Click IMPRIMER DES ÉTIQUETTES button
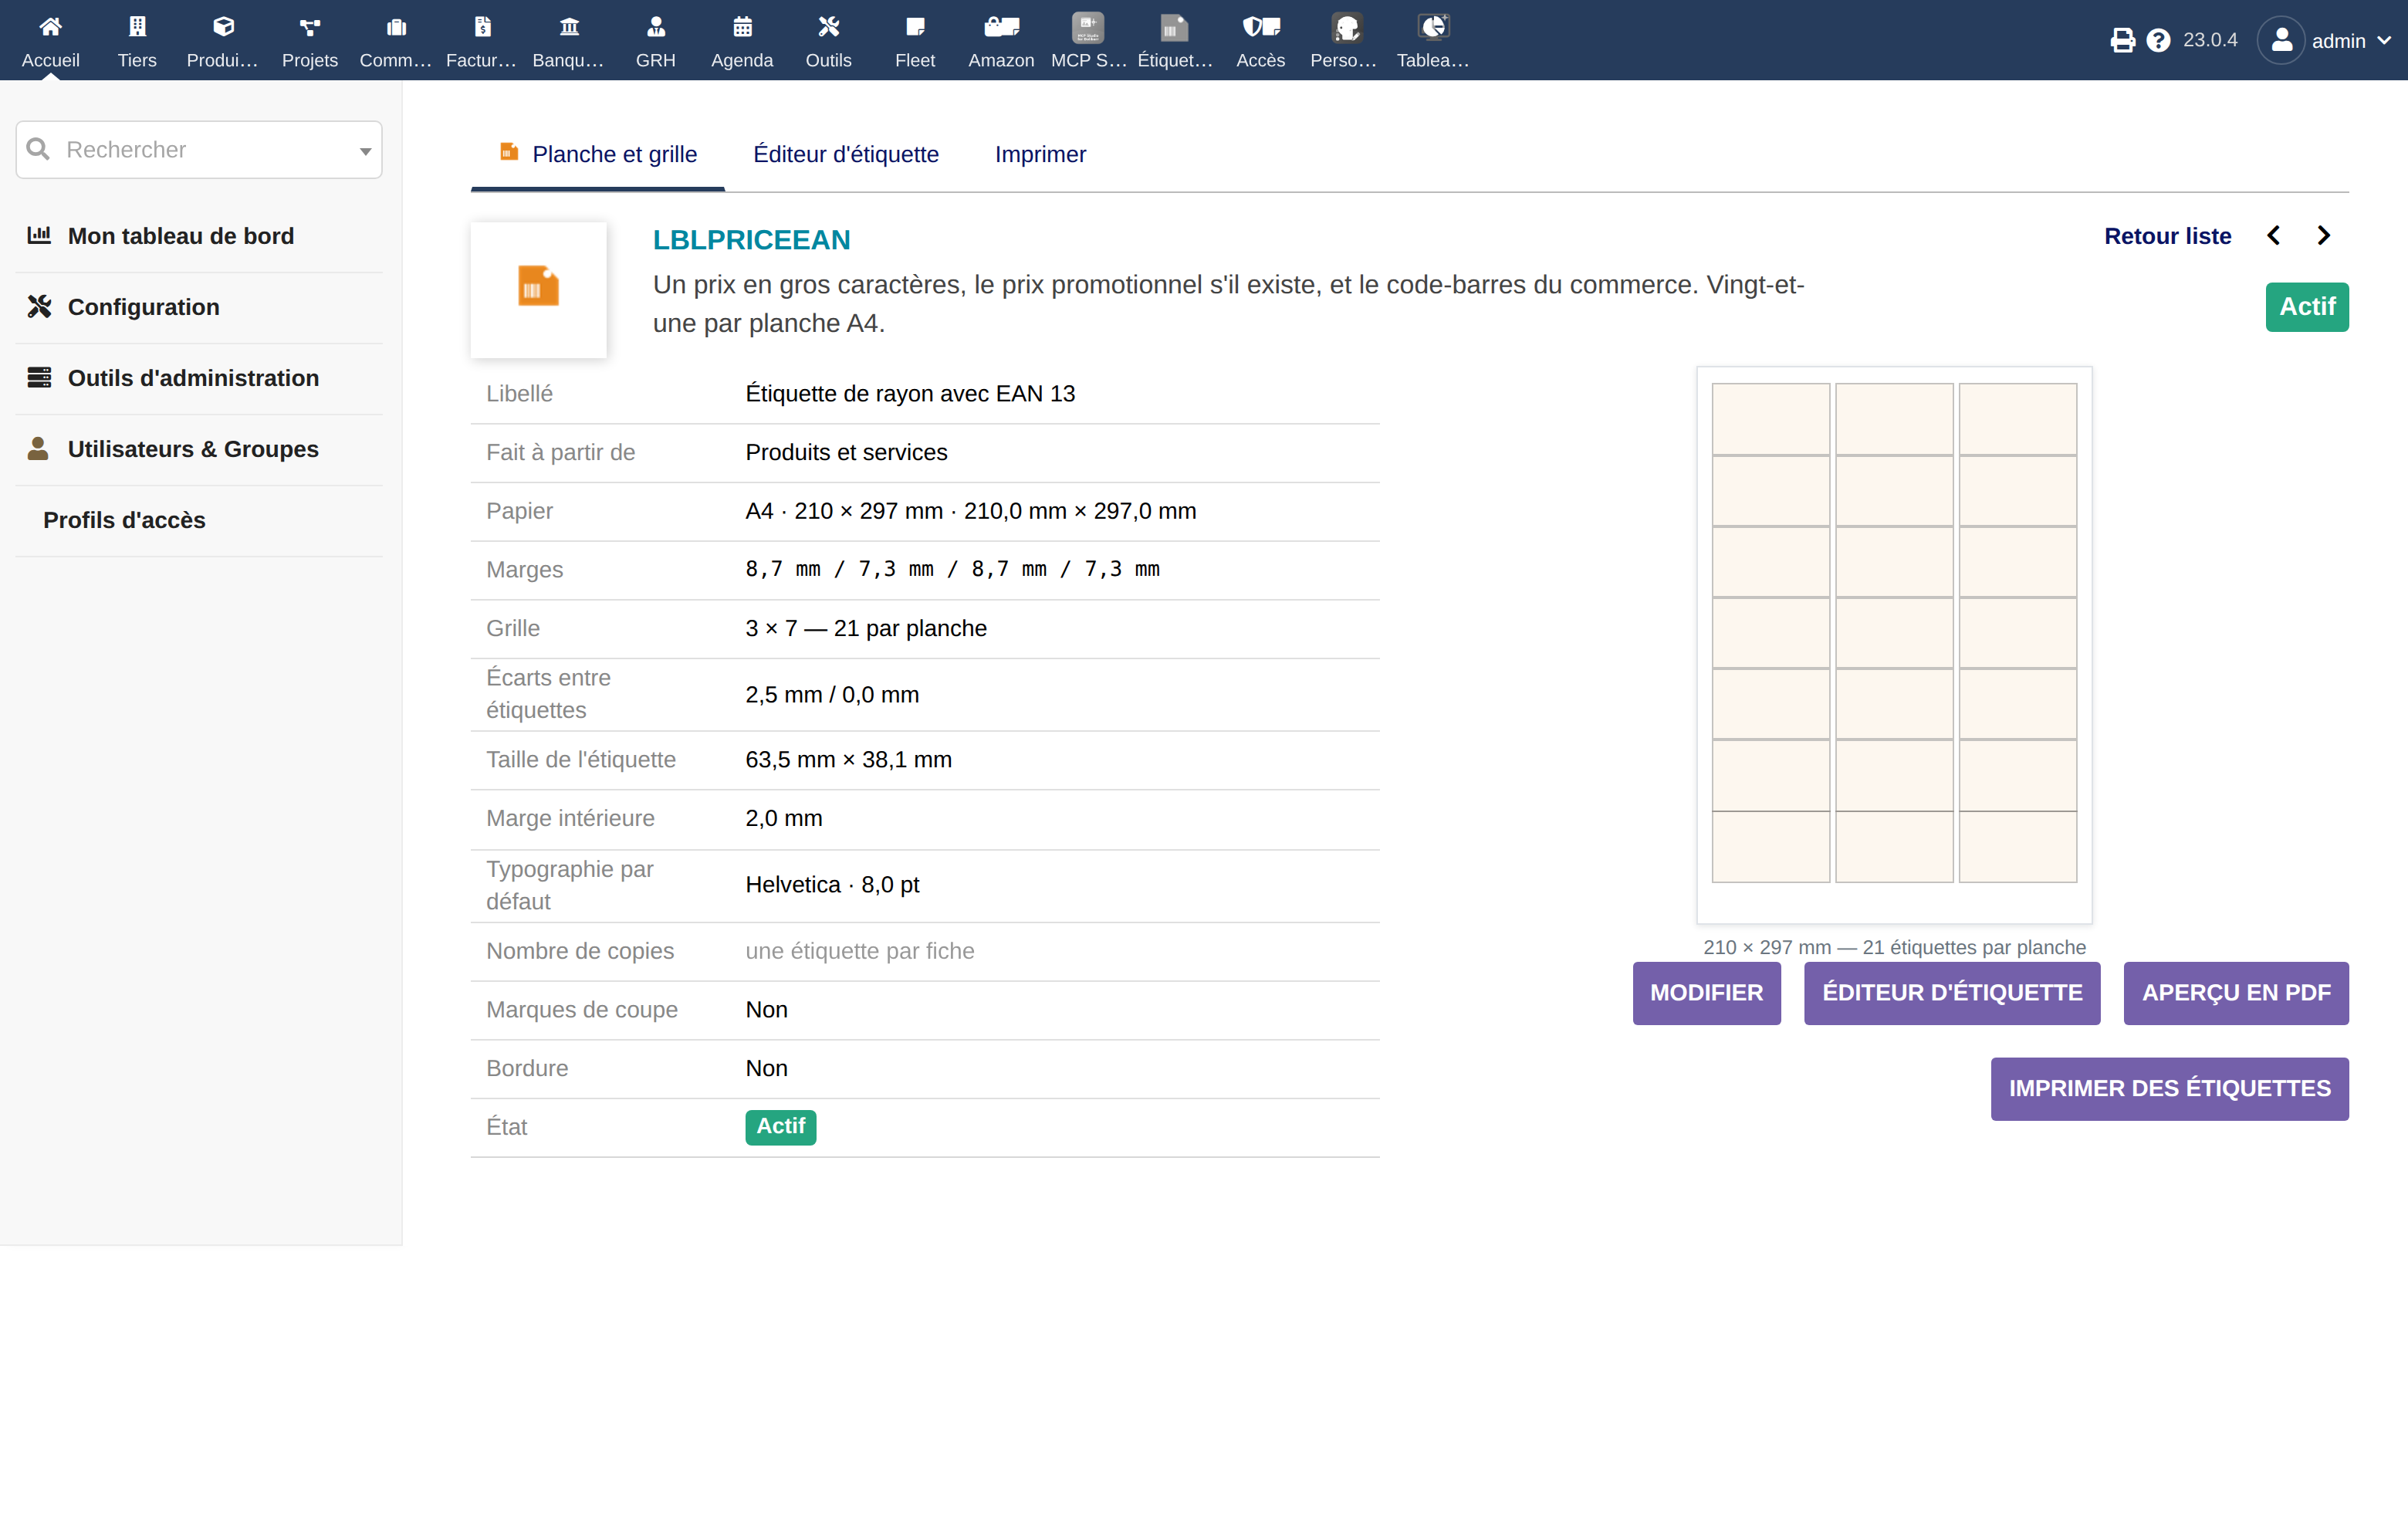This screenshot has height=1513, width=2408. point(2168,1088)
